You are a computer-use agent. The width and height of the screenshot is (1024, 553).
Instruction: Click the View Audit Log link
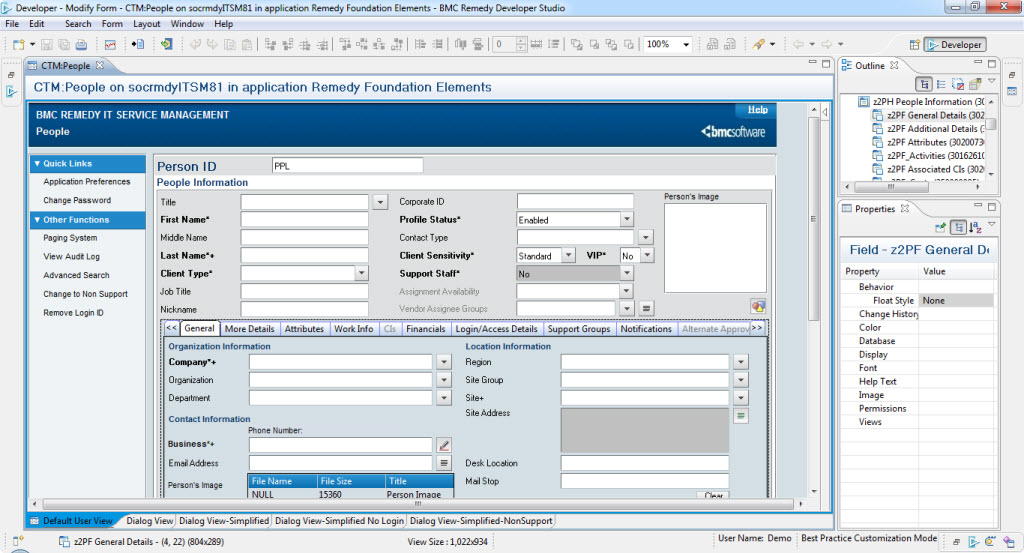click(x=71, y=257)
